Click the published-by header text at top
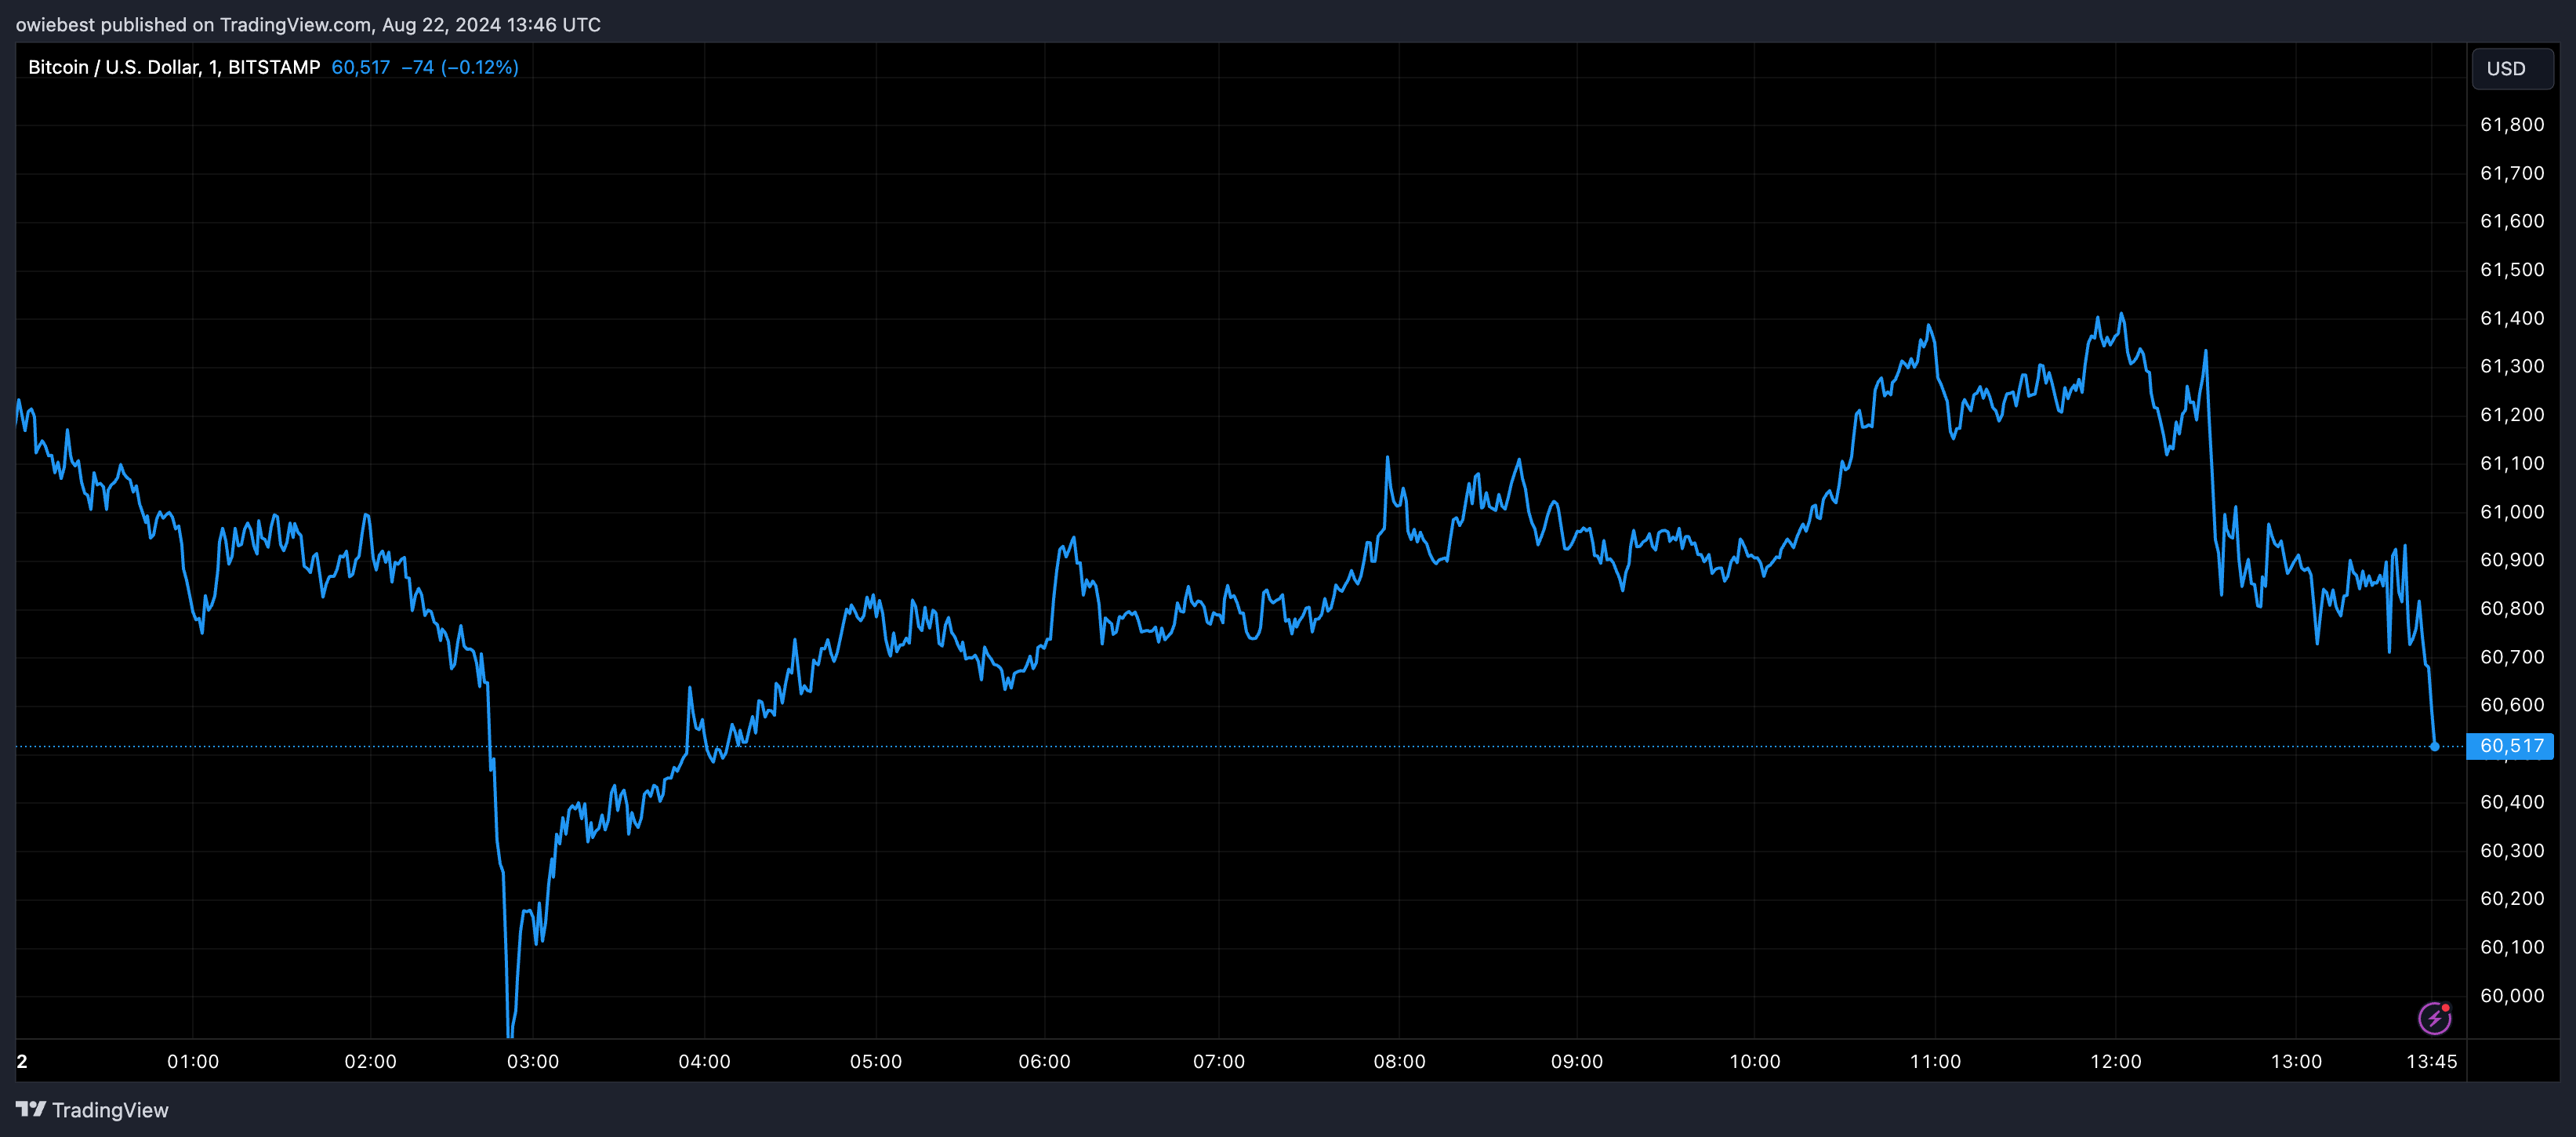Image resolution: width=2576 pixels, height=1137 pixels. click(x=308, y=24)
